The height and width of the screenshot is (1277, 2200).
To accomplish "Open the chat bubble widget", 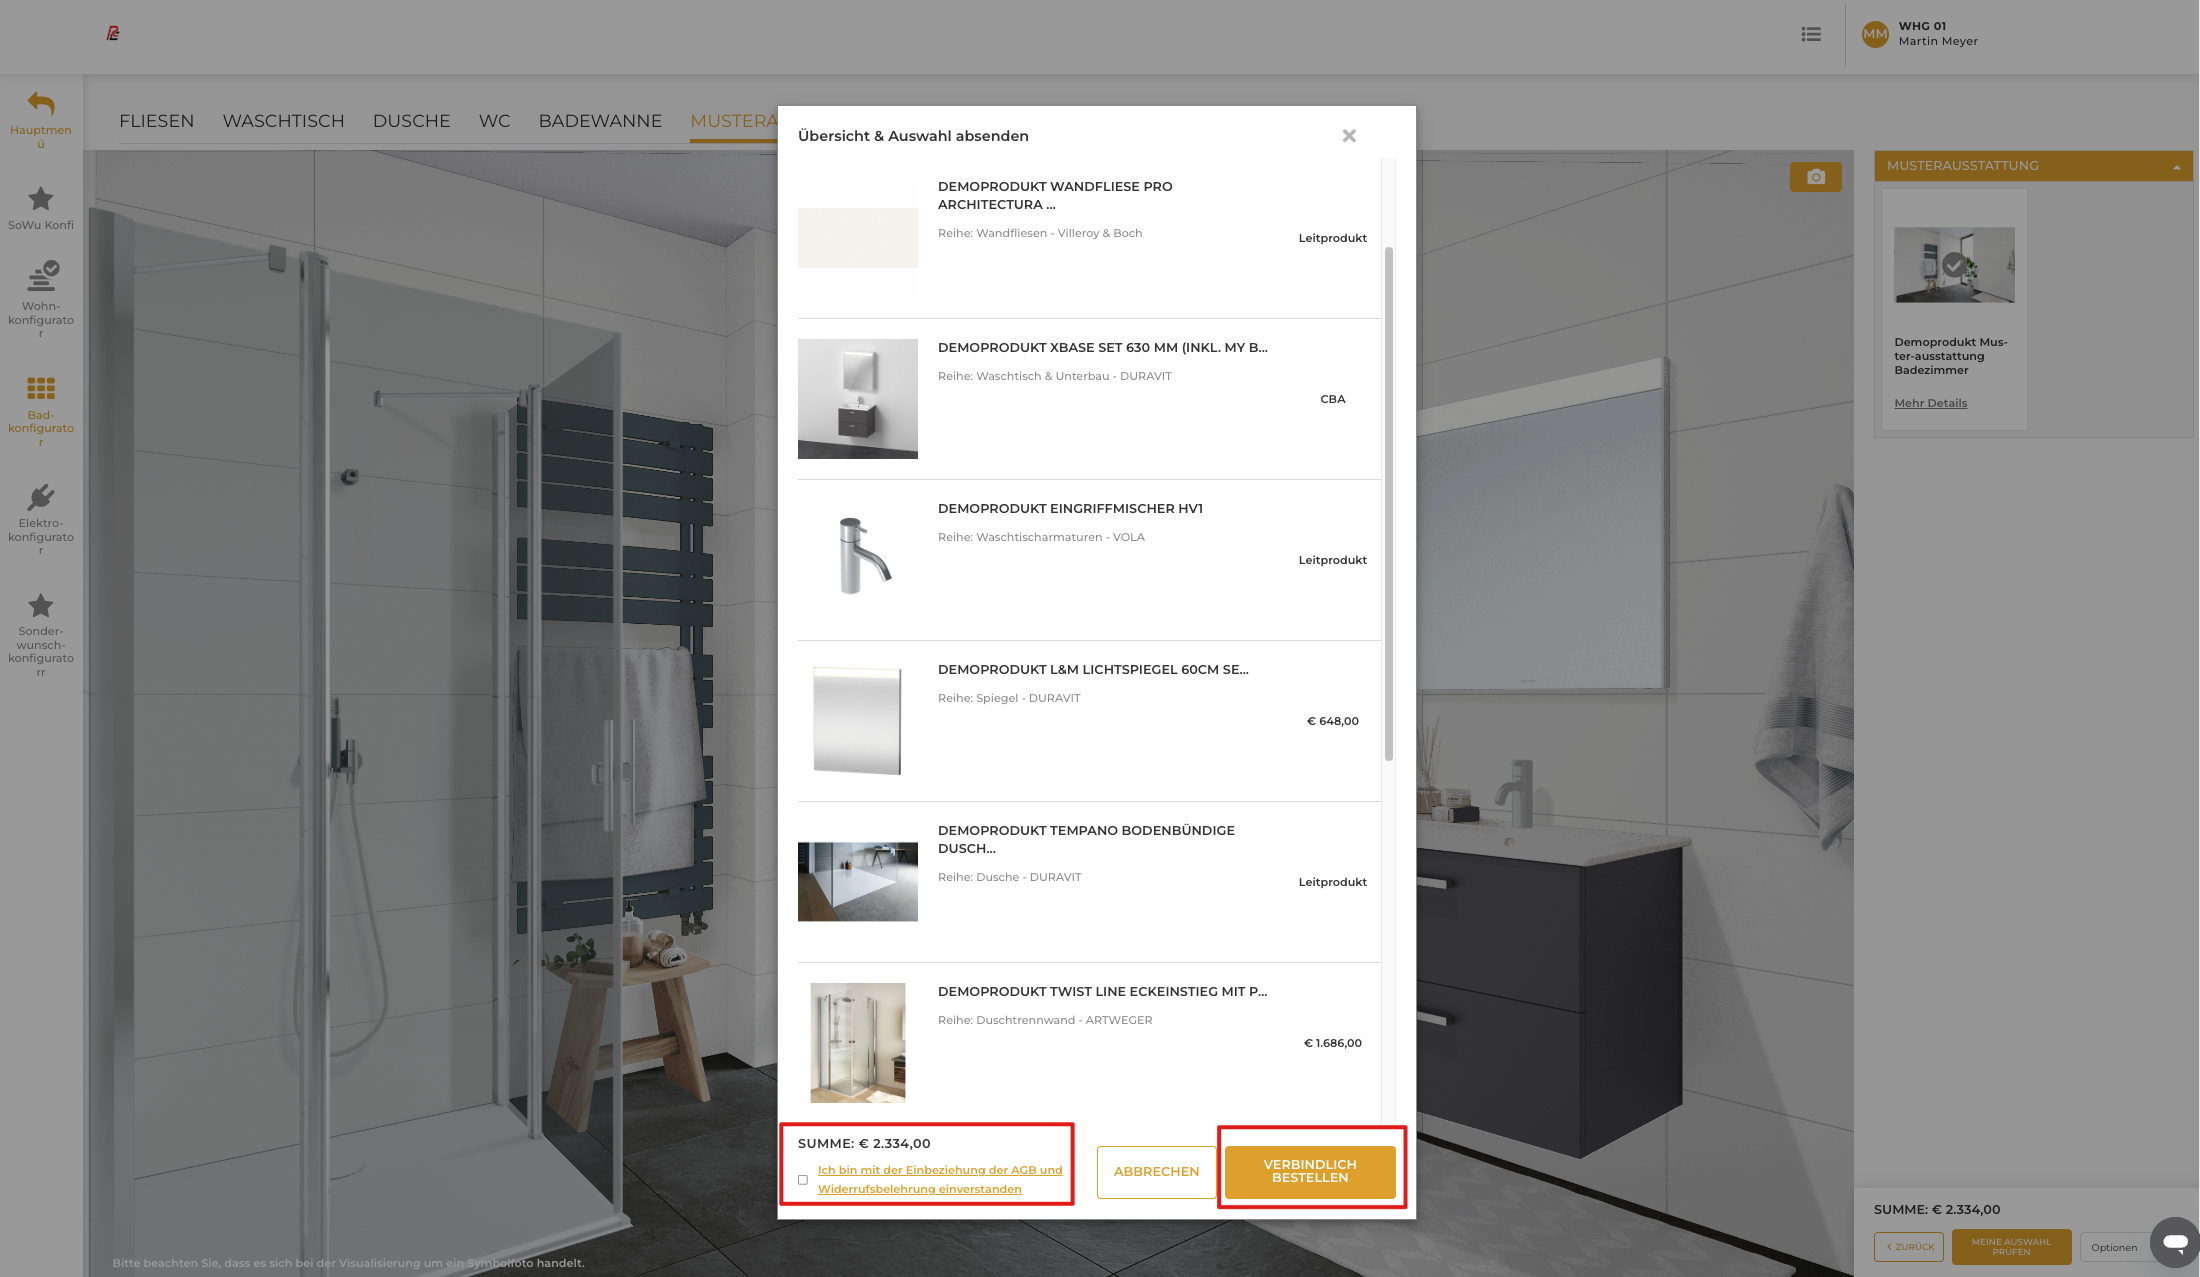I will [x=2174, y=1243].
